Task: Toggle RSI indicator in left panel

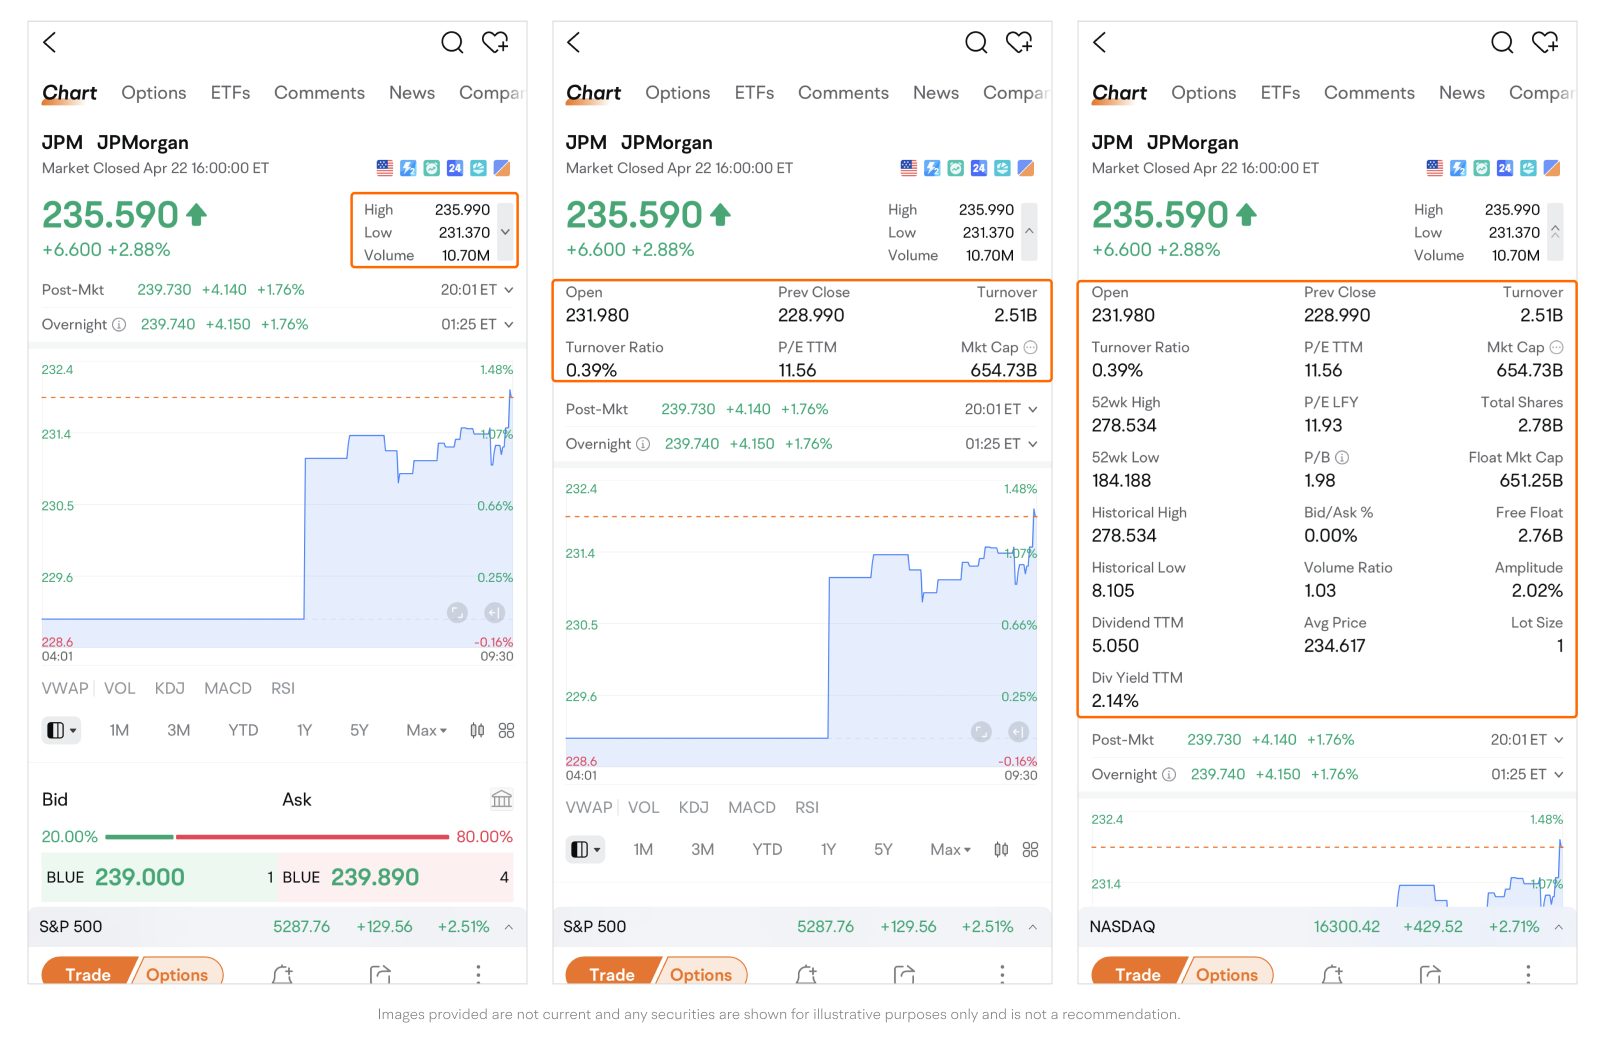Action: pos(283,688)
